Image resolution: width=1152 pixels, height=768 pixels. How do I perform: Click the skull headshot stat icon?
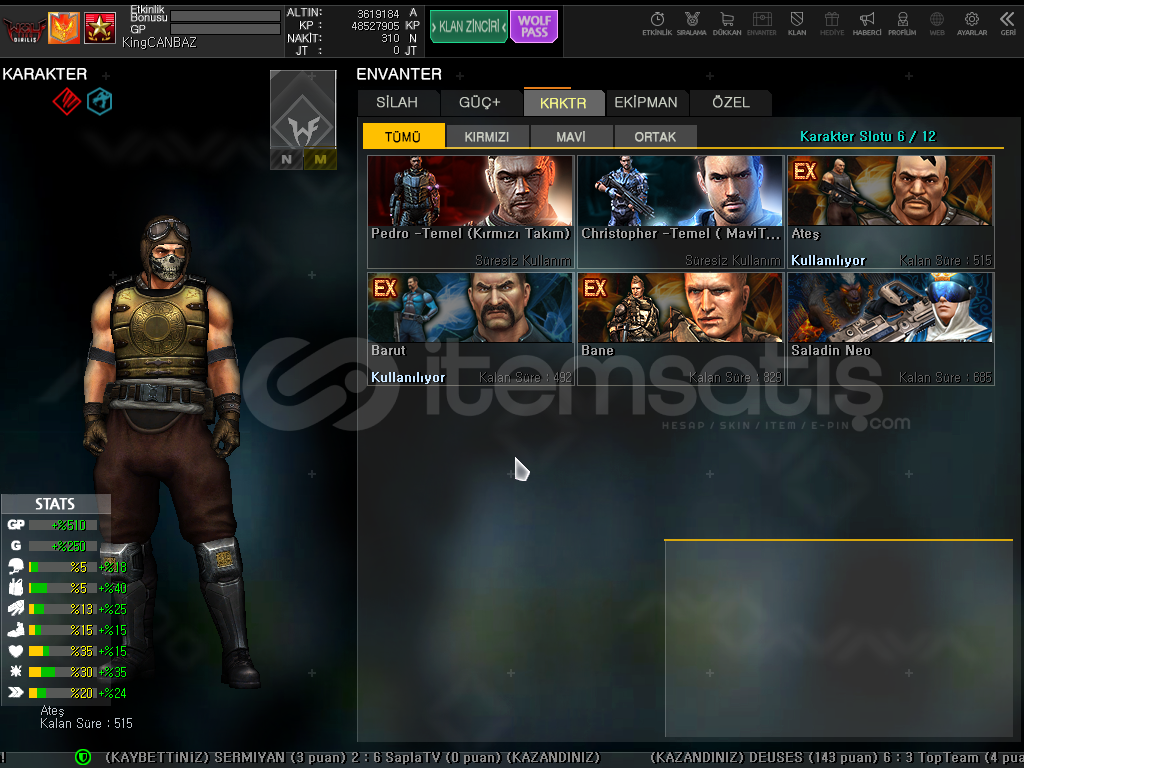click(x=15, y=567)
